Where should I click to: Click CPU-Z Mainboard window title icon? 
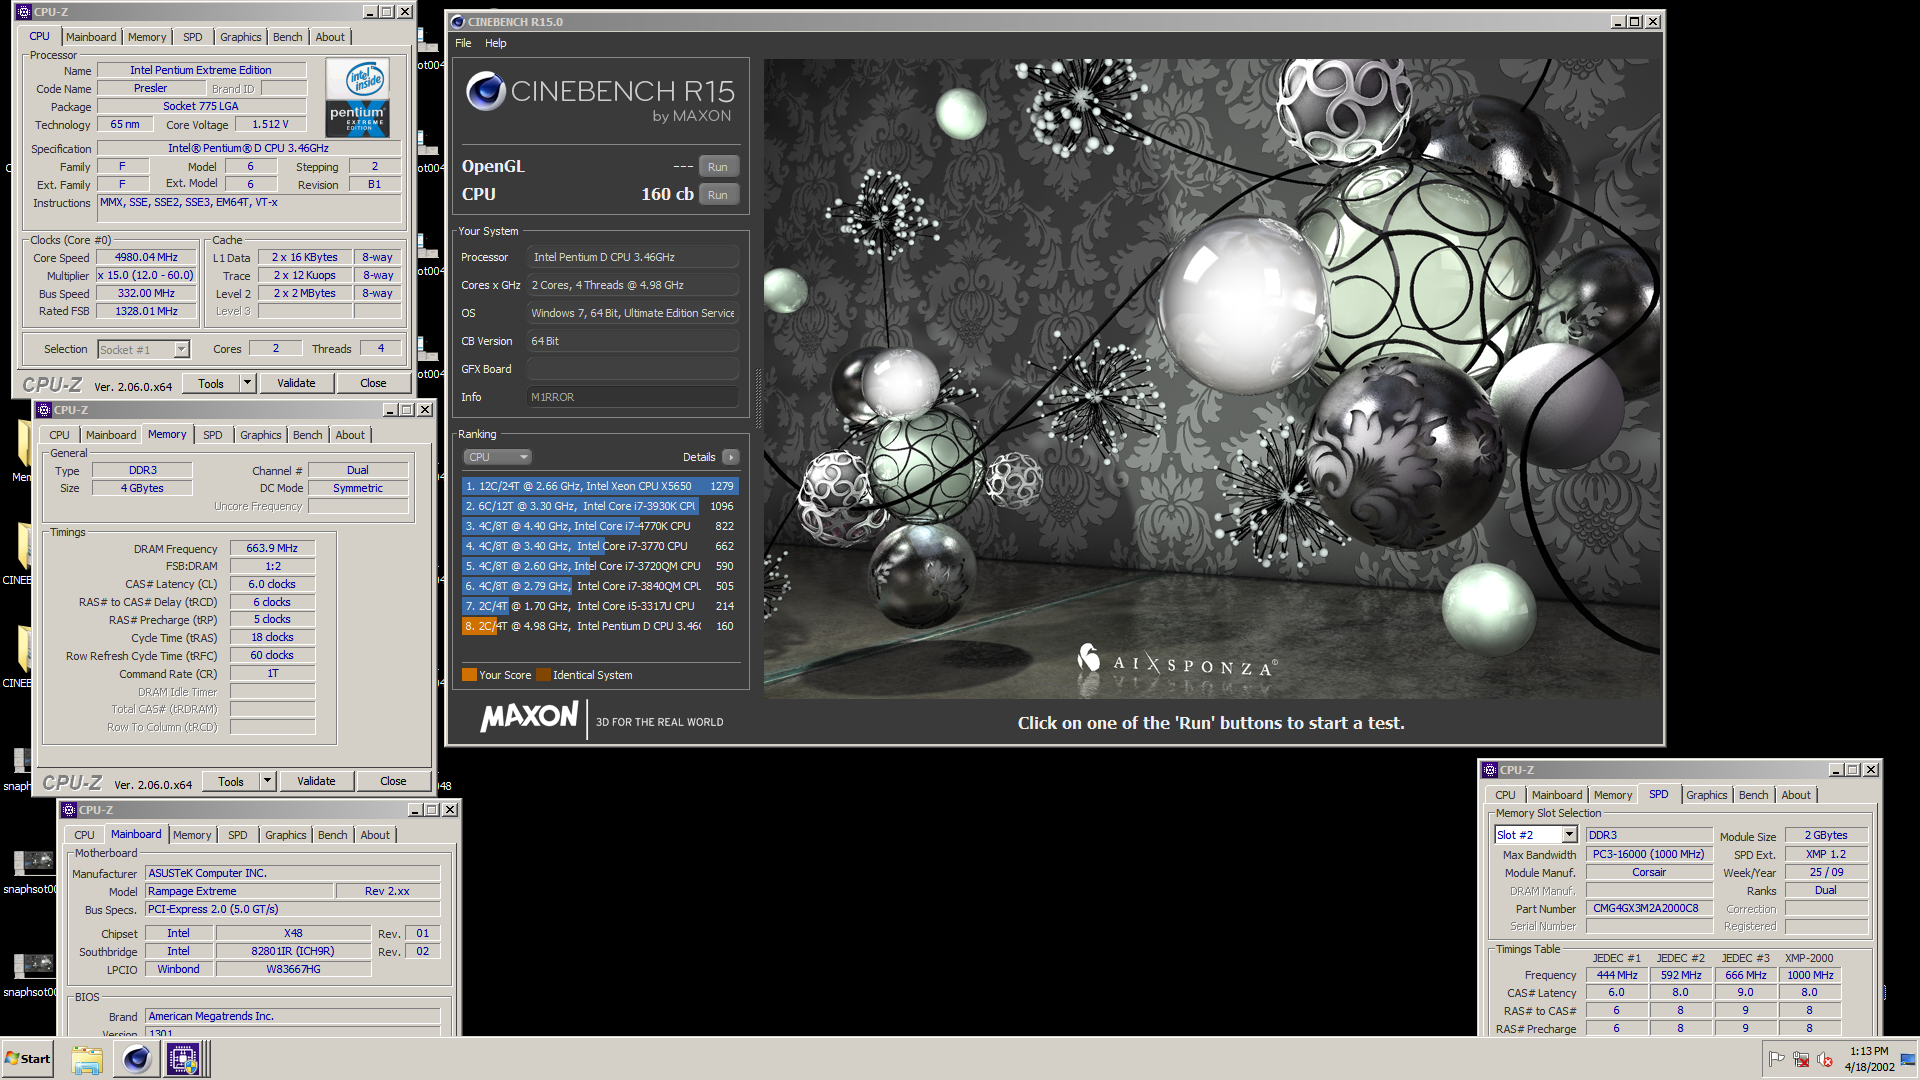click(69, 810)
